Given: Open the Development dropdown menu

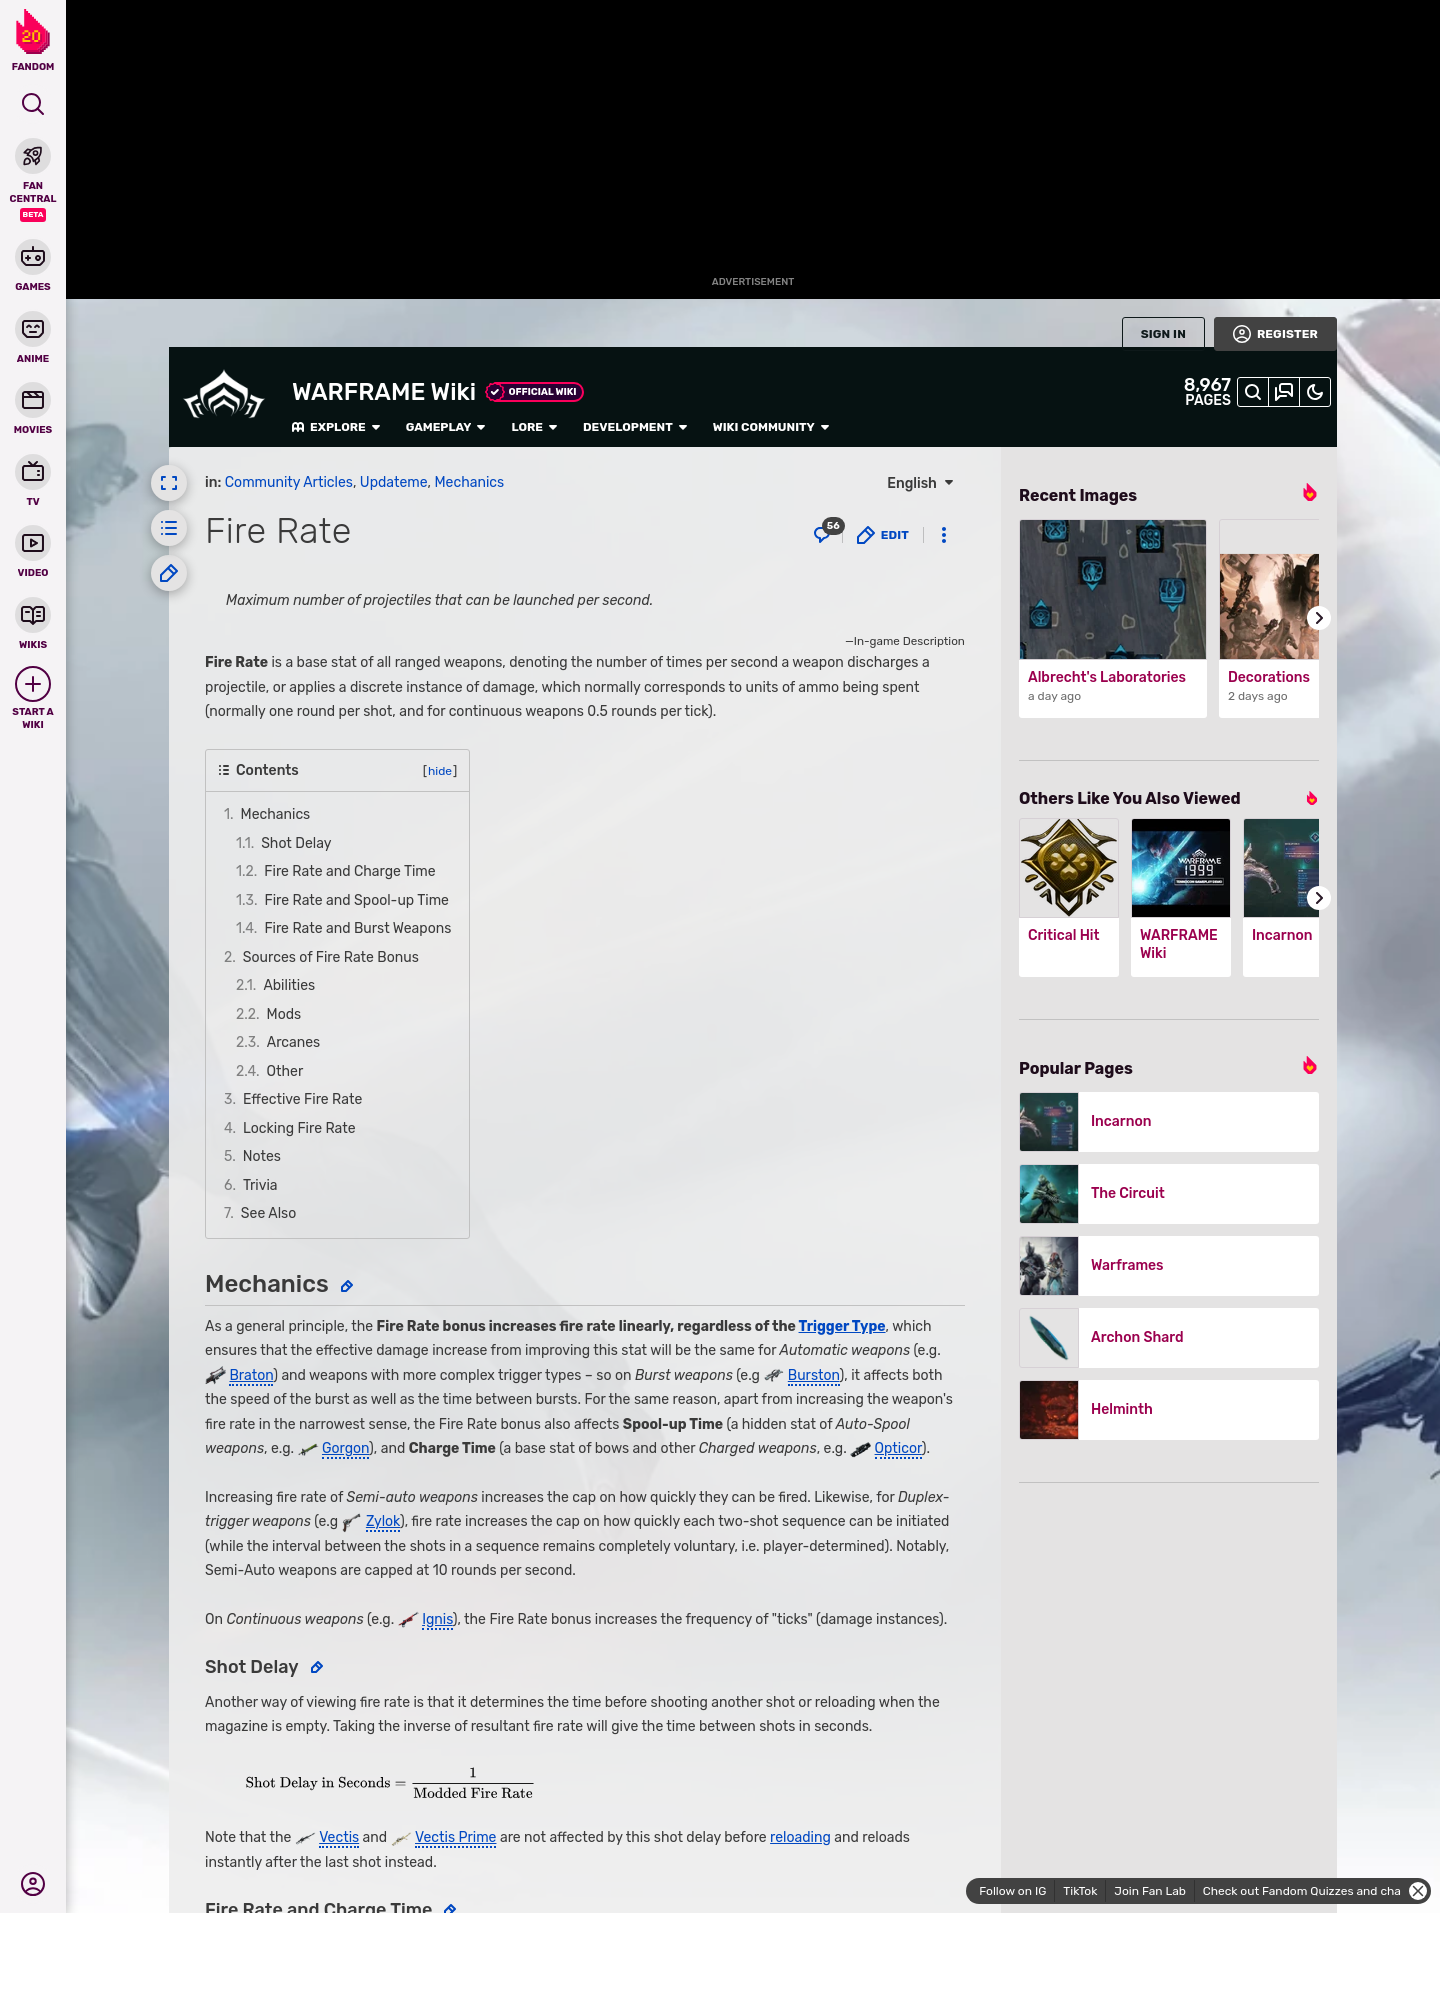Looking at the screenshot, I should click(635, 427).
